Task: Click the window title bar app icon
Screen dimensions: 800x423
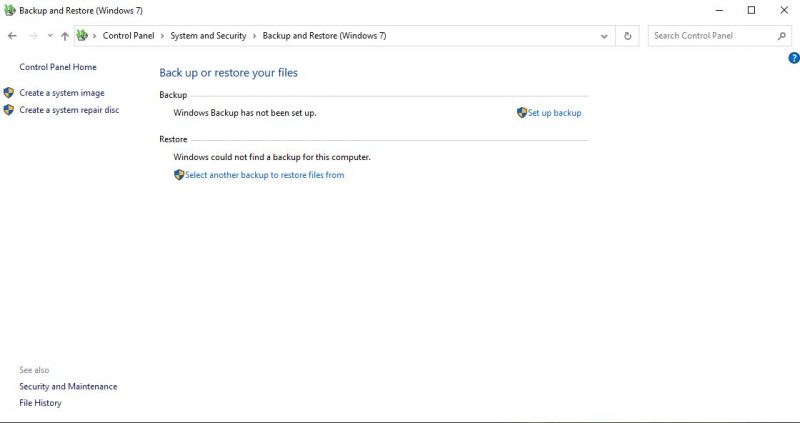Action: (x=9, y=10)
